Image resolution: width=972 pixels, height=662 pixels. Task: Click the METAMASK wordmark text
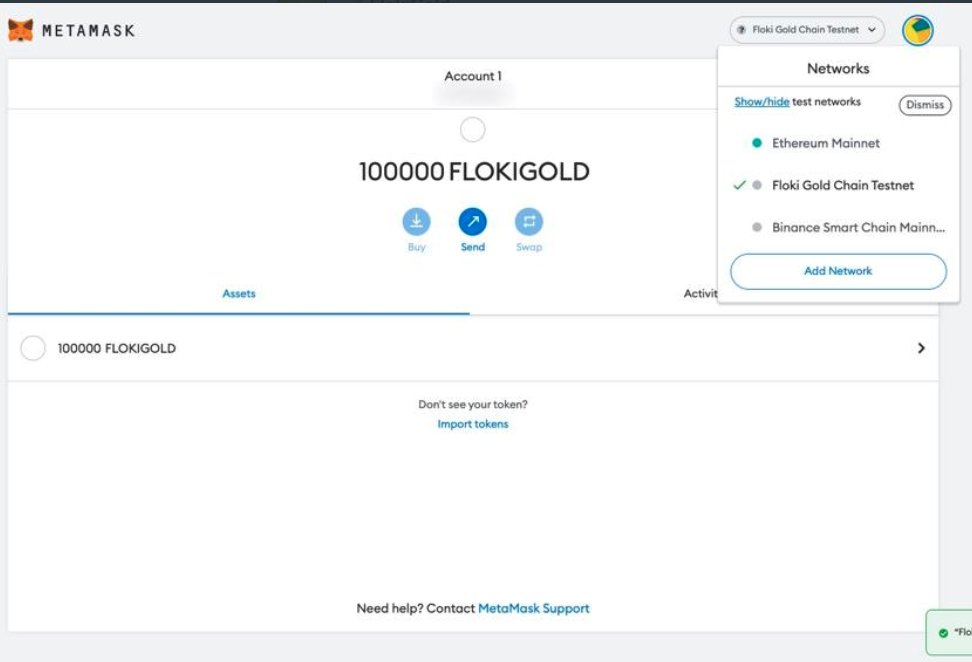[88, 30]
